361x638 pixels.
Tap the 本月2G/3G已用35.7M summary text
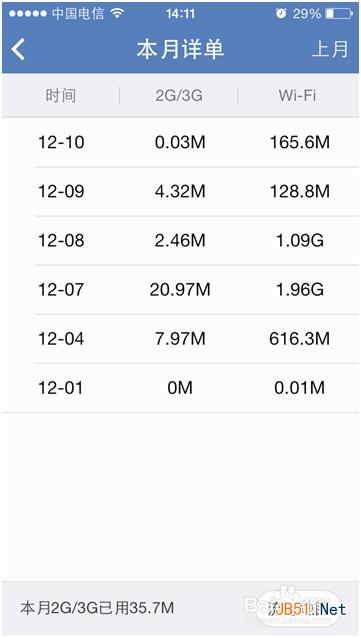97,608
